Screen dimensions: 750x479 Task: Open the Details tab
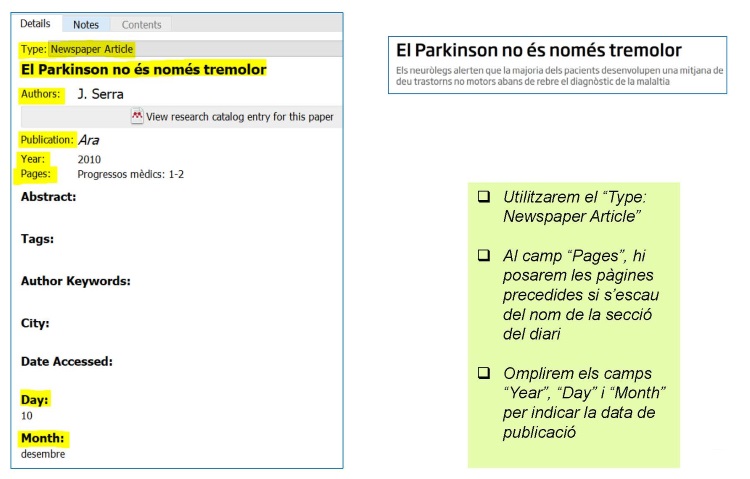(35, 23)
